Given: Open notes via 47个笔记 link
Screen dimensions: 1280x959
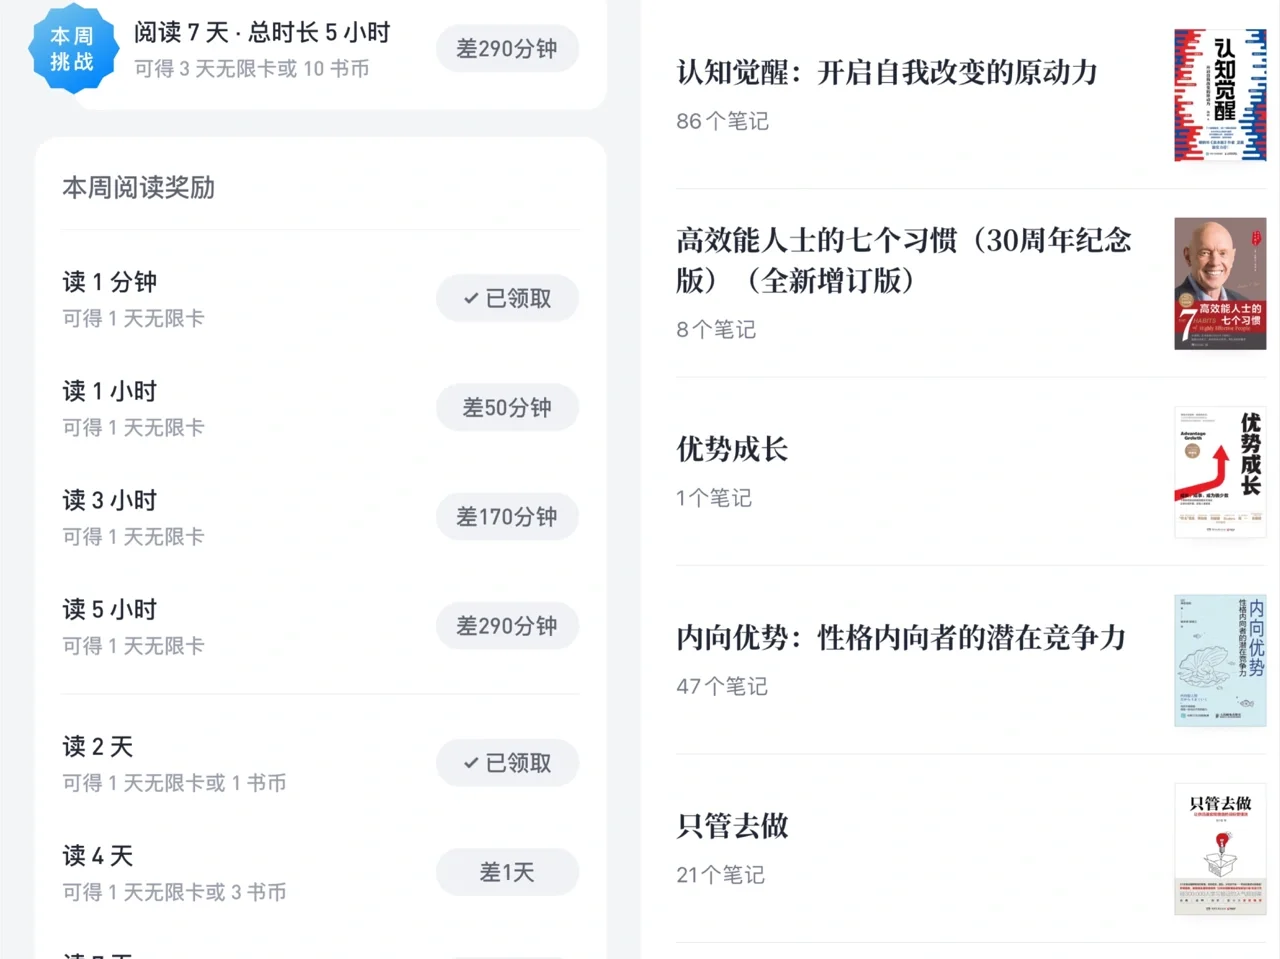Looking at the screenshot, I should [722, 686].
